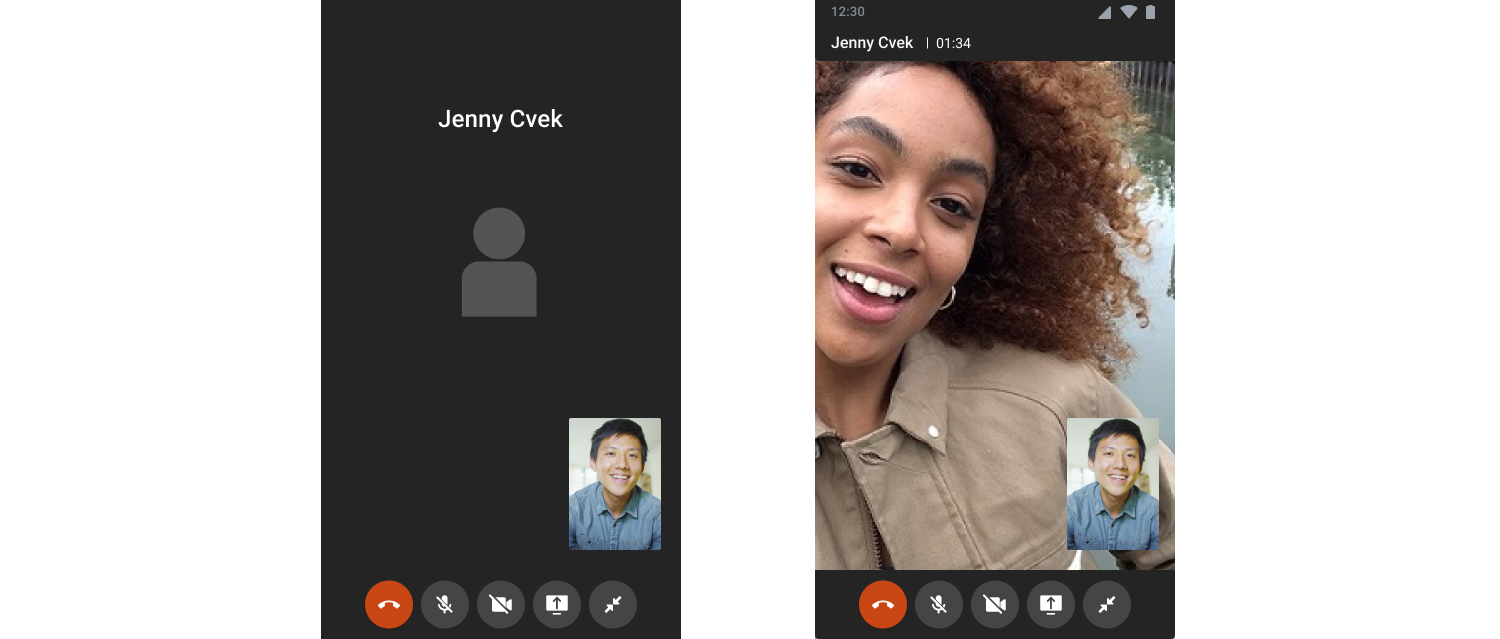The height and width of the screenshot is (639, 1500).
Task: Click the 12:30 clock in the status bar
Action: point(848,12)
